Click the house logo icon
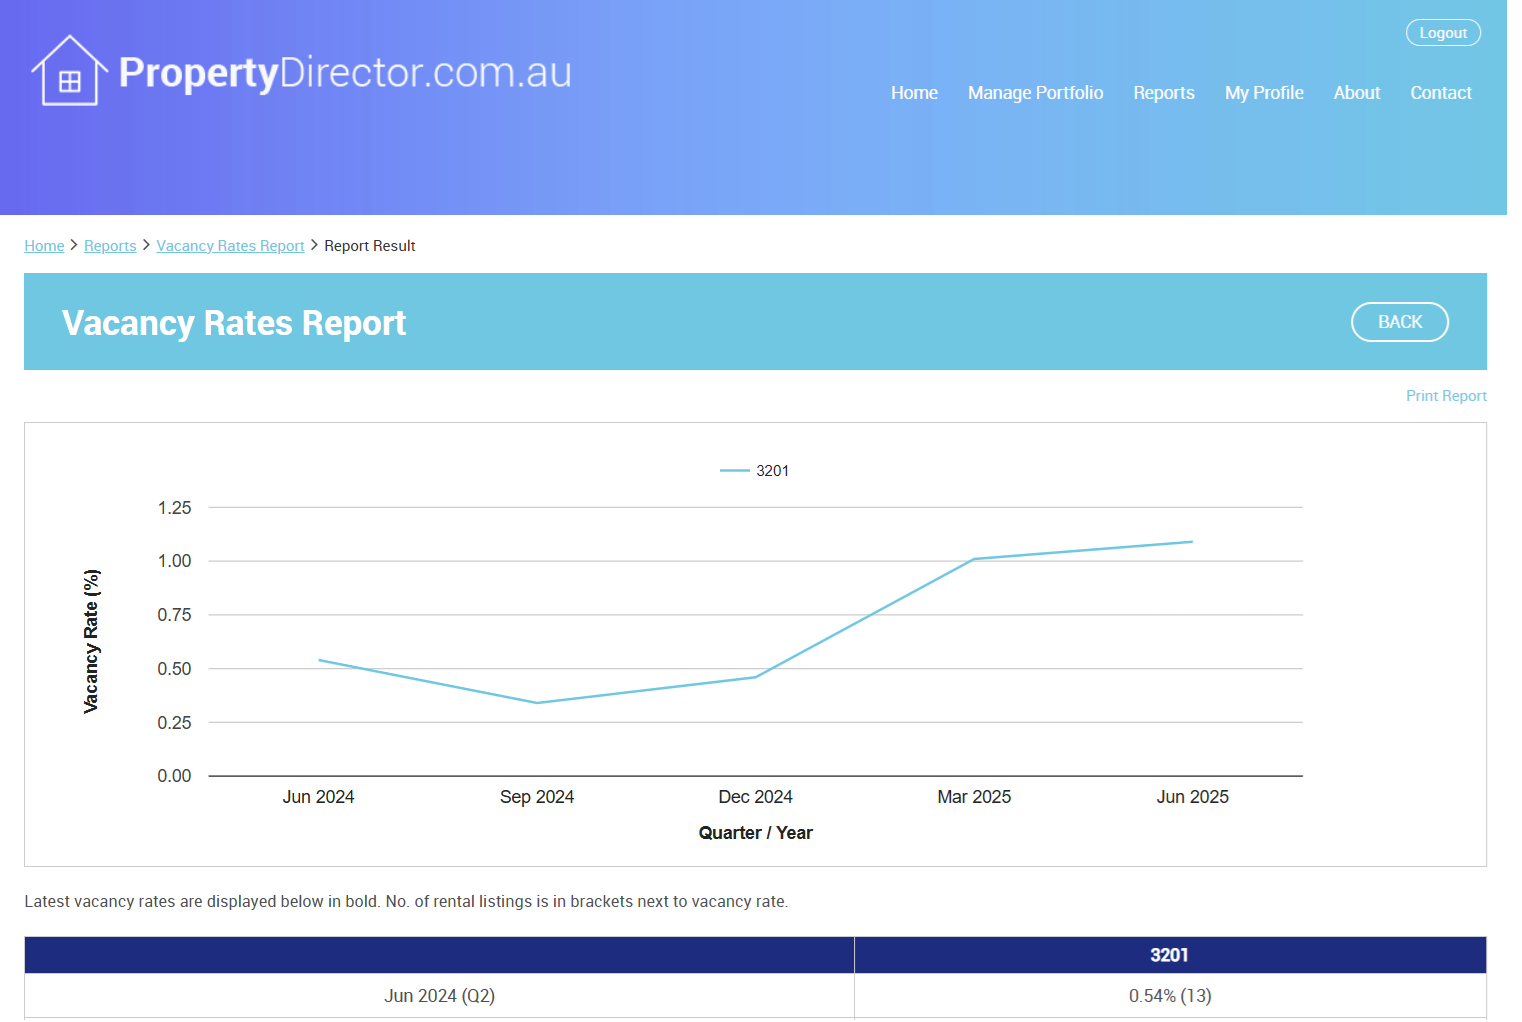The image size is (1522, 1022). 69,72
